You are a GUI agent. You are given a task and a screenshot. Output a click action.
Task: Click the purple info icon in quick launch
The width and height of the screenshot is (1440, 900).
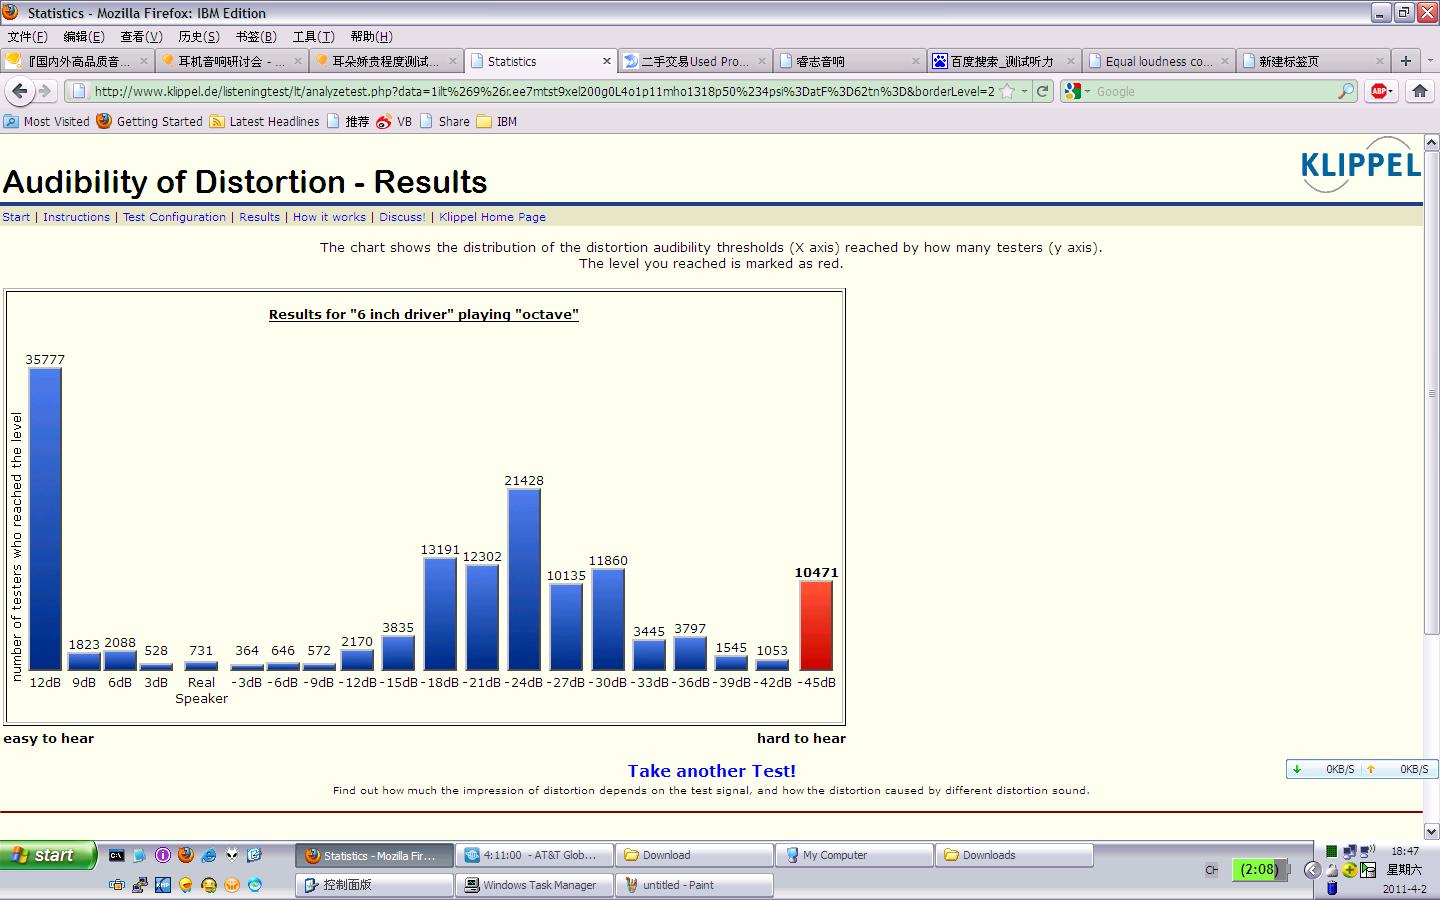point(163,855)
